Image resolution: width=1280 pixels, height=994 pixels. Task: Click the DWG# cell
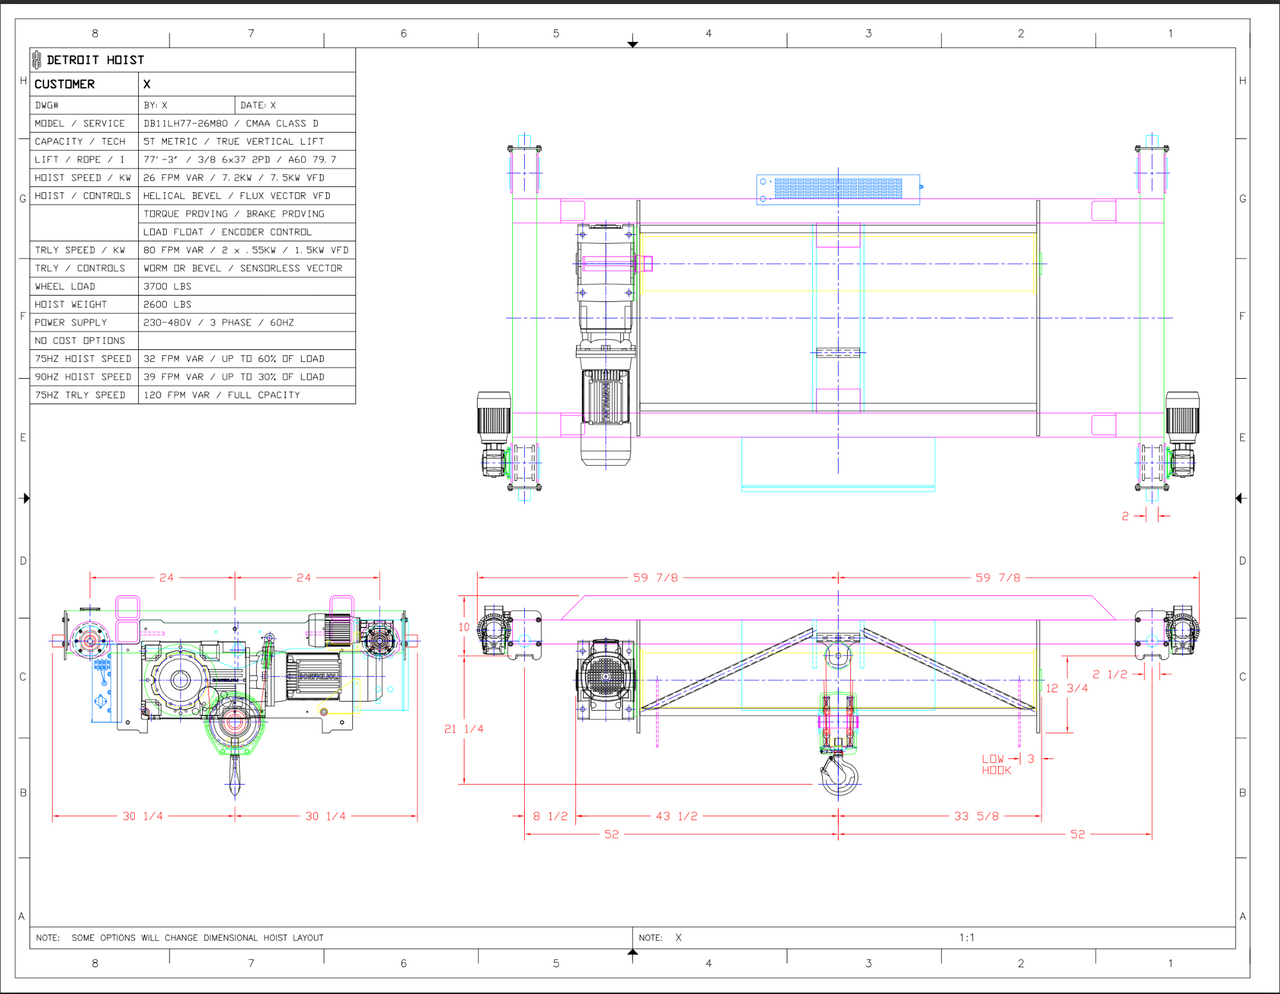pos(84,105)
